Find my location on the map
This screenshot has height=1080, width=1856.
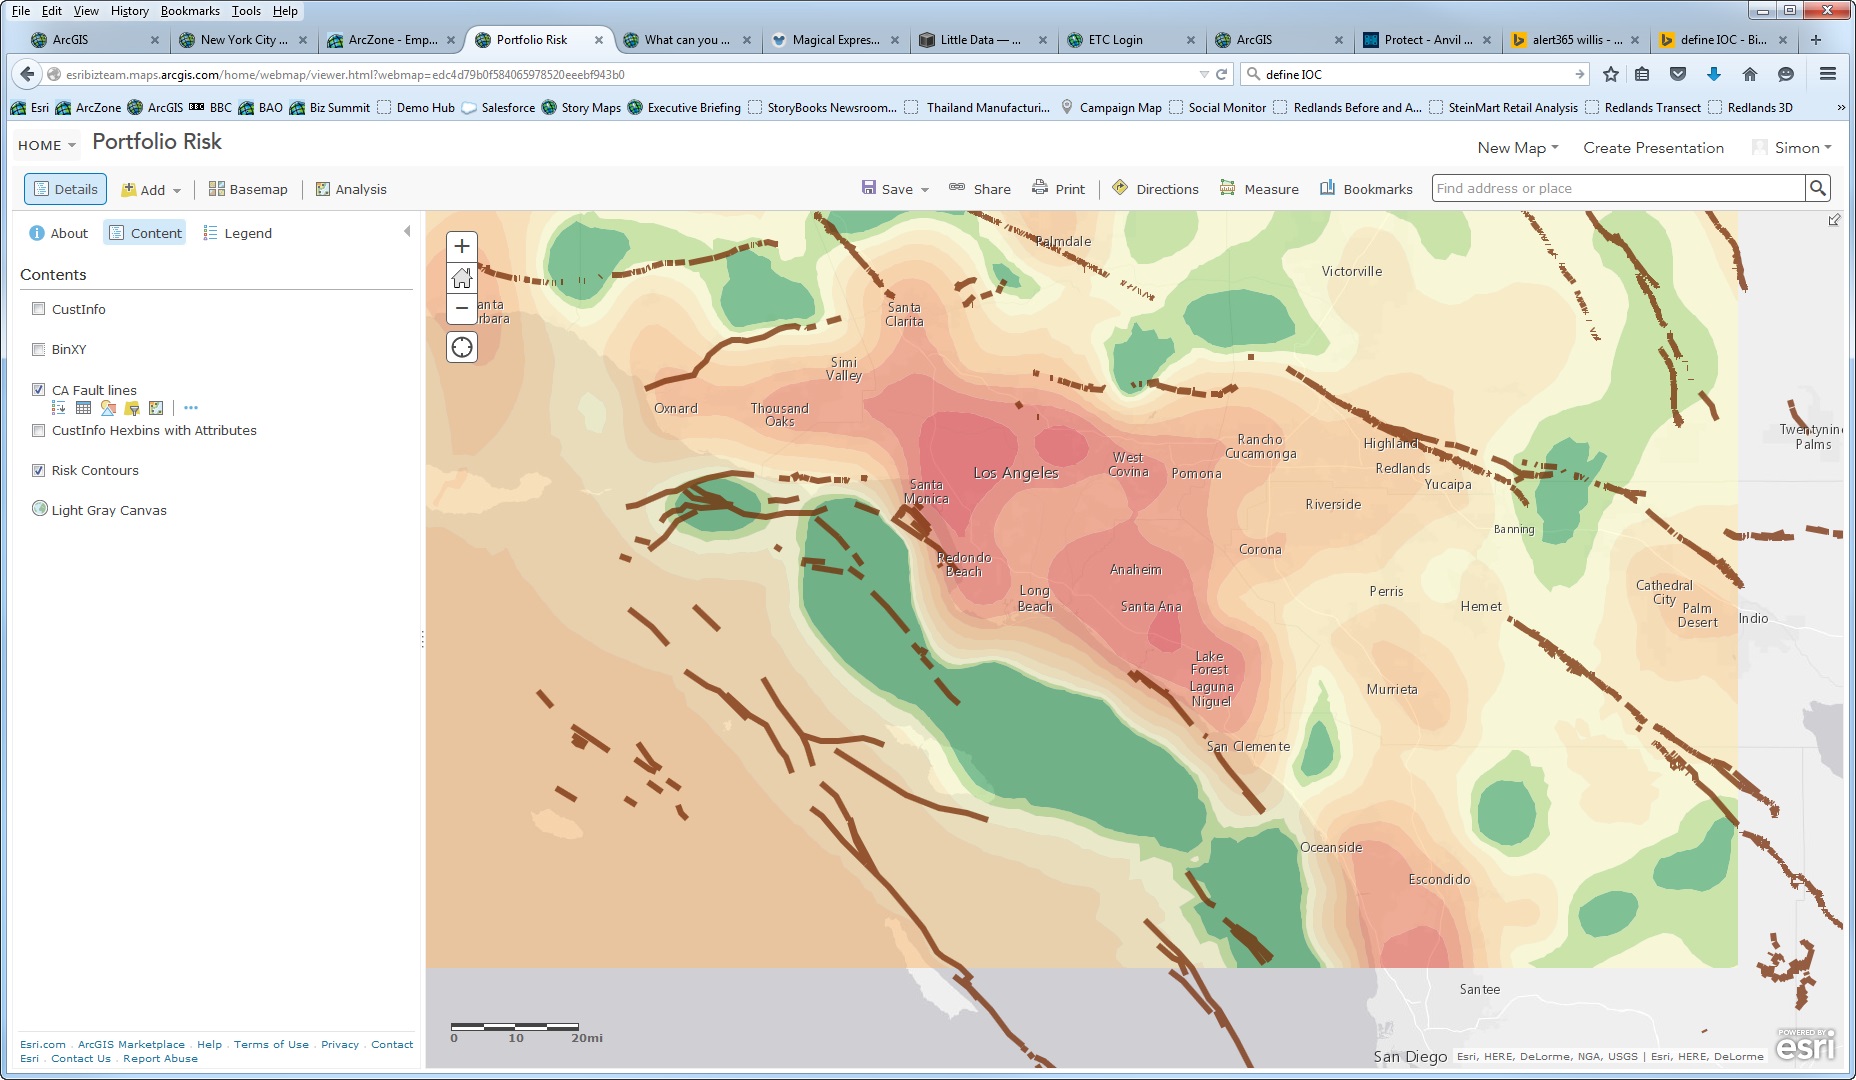pyautogui.click(x=461, y=347)
